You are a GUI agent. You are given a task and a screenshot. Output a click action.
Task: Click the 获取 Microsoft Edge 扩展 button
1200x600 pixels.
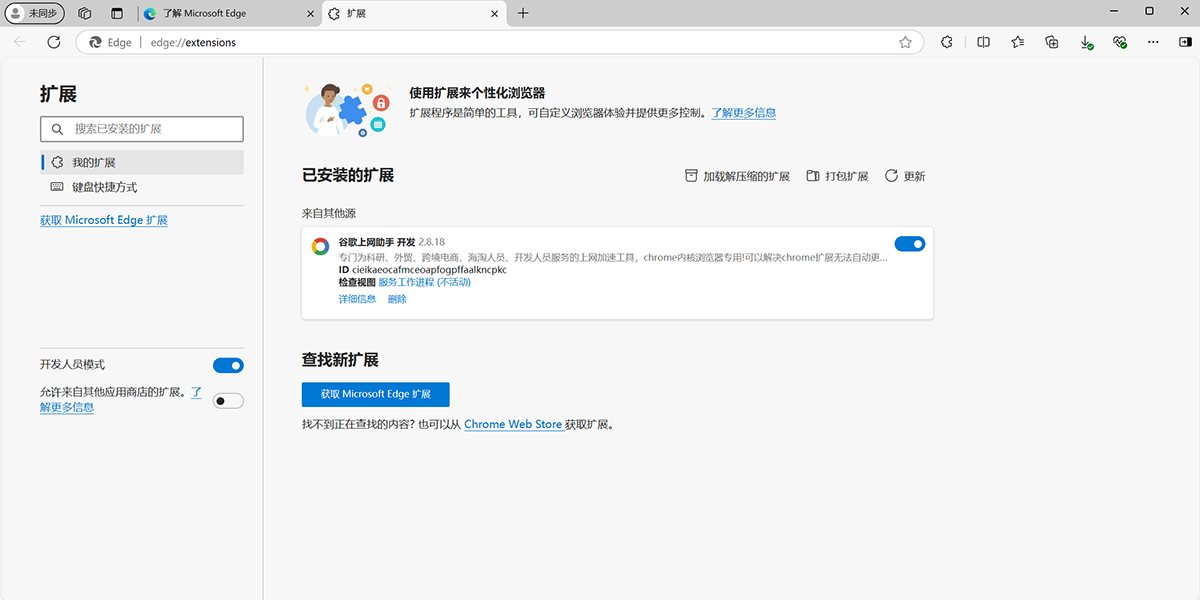pyautogui.click(x=375, y=394)
